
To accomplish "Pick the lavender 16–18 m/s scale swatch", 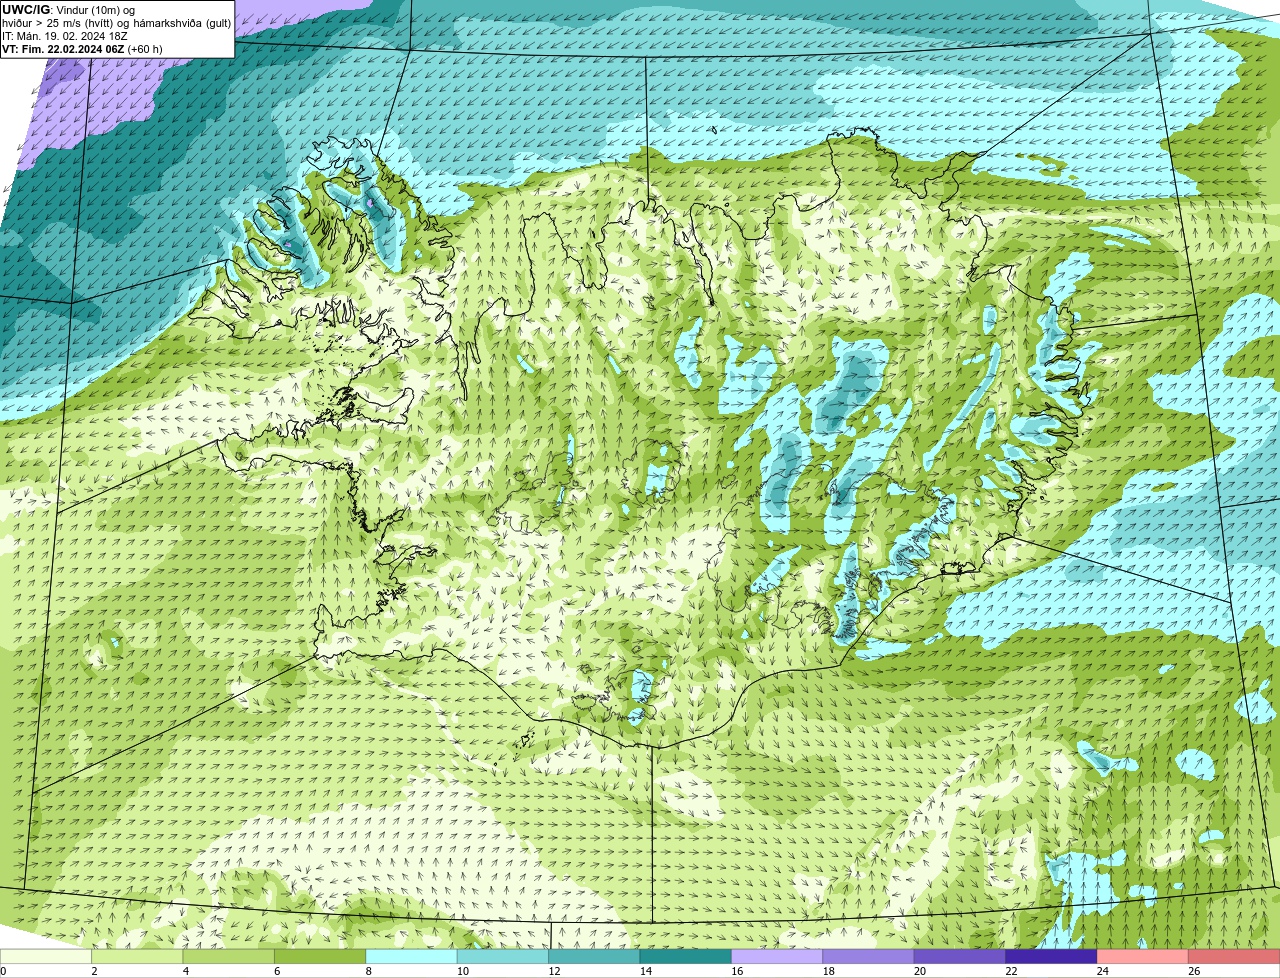I will click(x=777, y=957).
